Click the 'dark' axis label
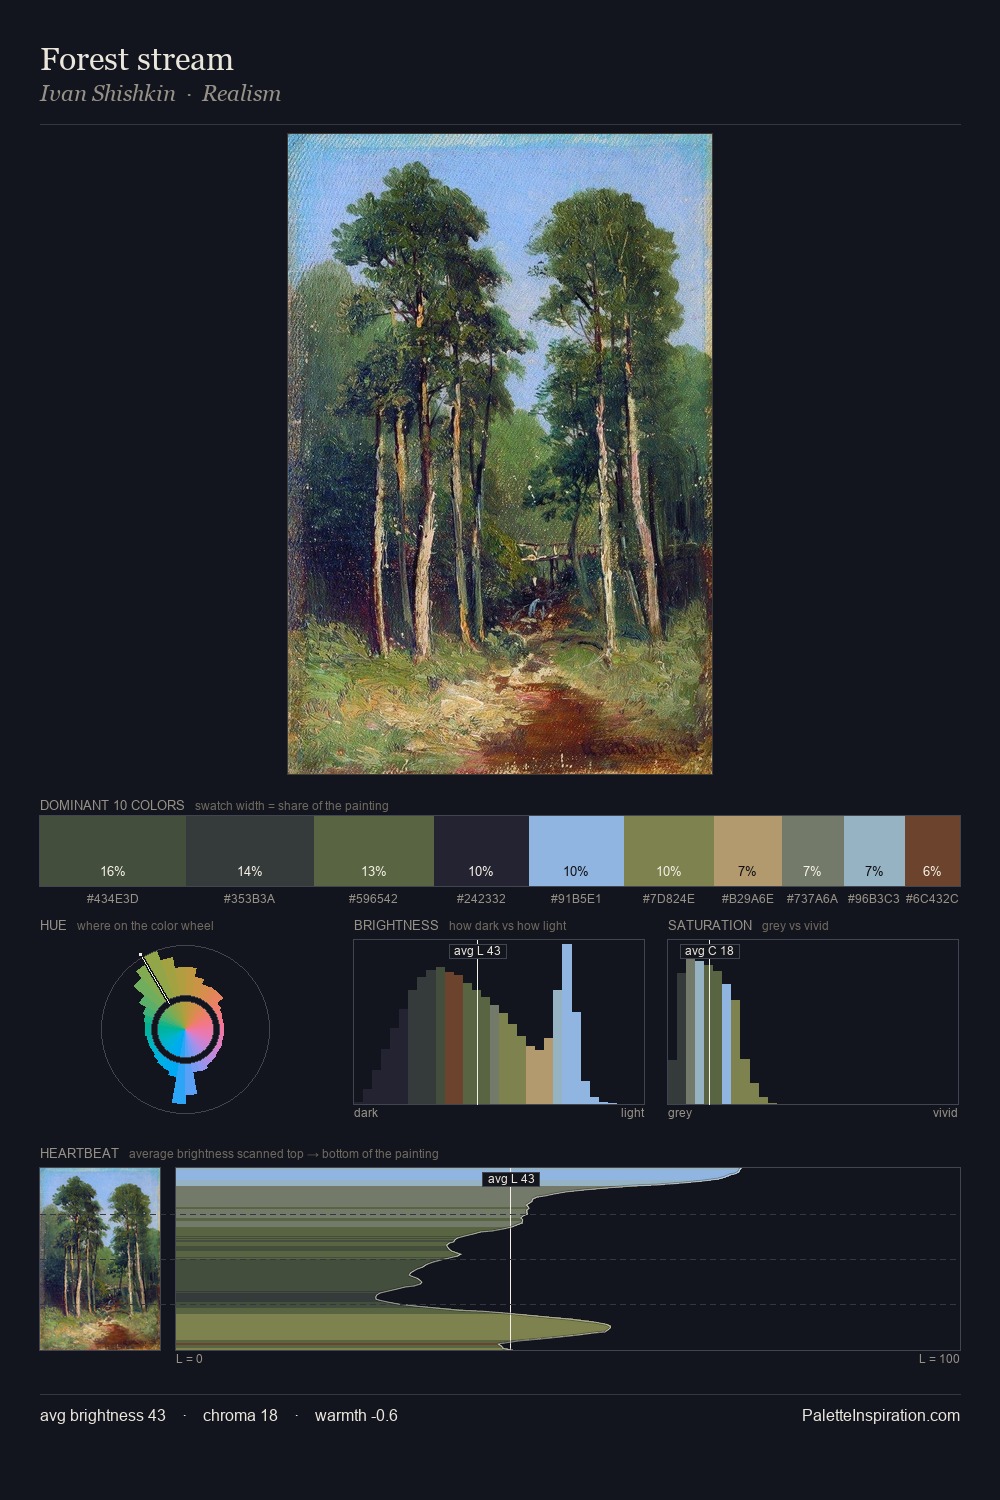This screenshot has width=1000, height=1500. [366, 1113]
